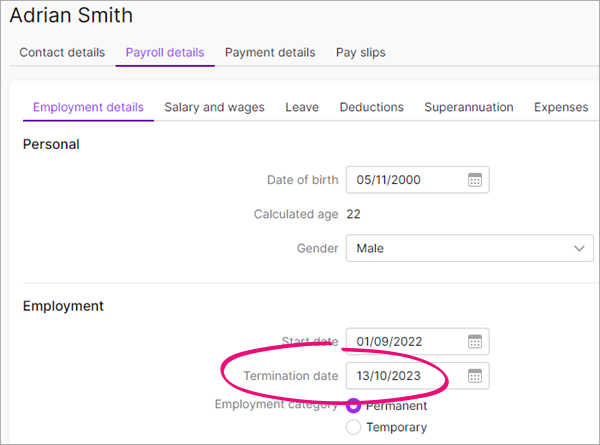Open the Salary and wages sub-tab
The image size is (600, 445).
pos(214,107)
